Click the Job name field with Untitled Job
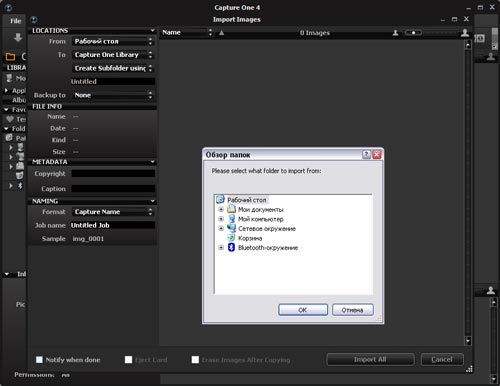 (113, 225)
